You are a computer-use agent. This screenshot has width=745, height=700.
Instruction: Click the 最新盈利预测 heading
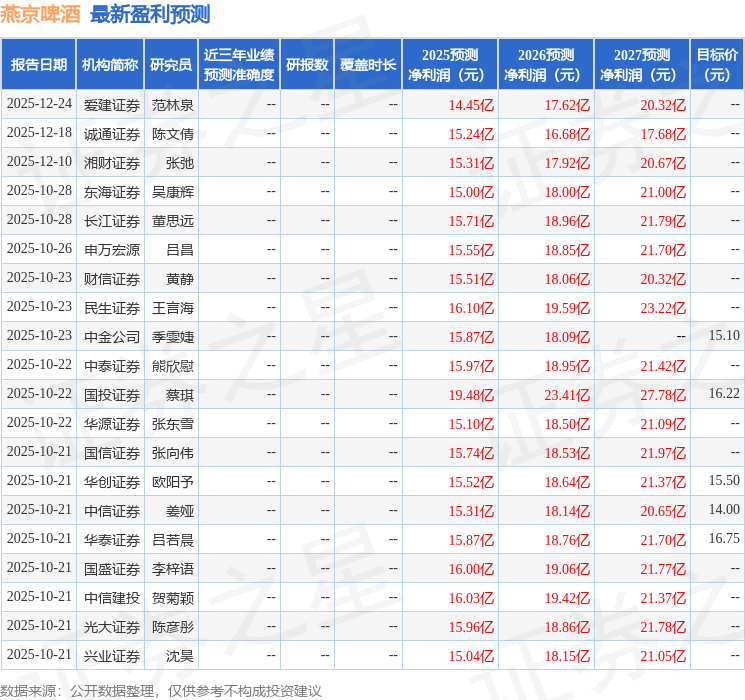pyautogui.click(x=150, y=14)
